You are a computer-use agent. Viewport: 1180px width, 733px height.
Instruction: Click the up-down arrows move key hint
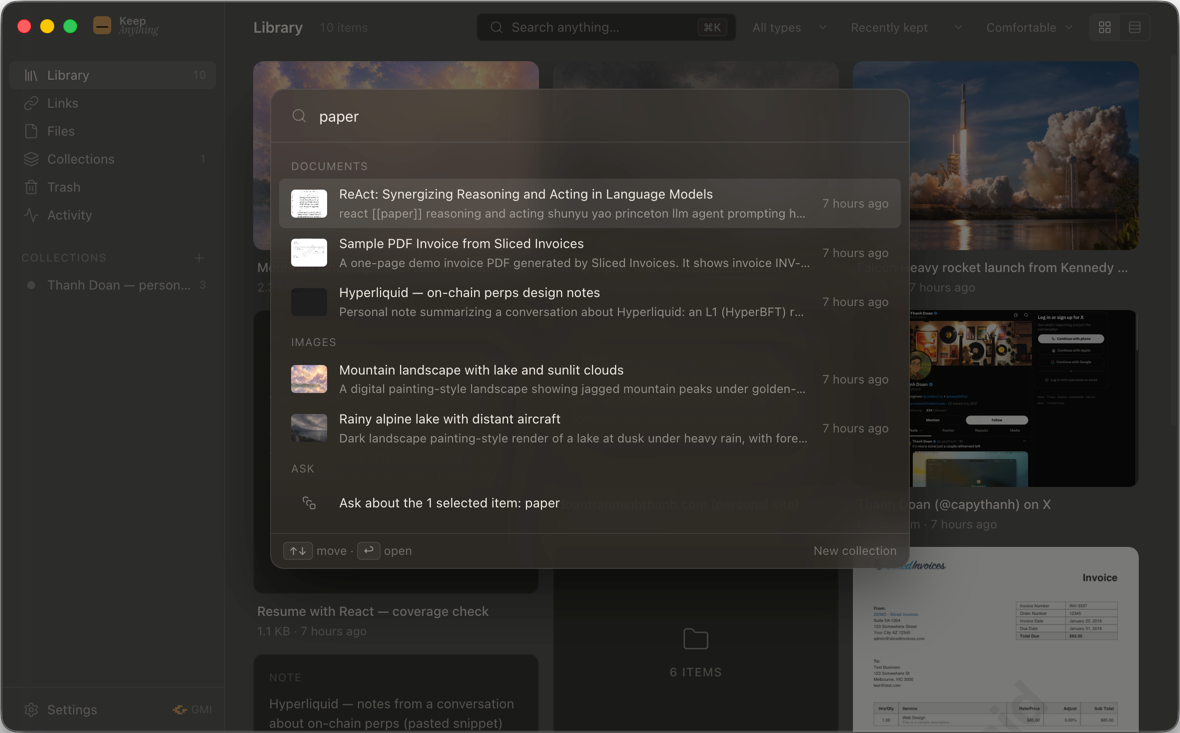pos(298,551)
